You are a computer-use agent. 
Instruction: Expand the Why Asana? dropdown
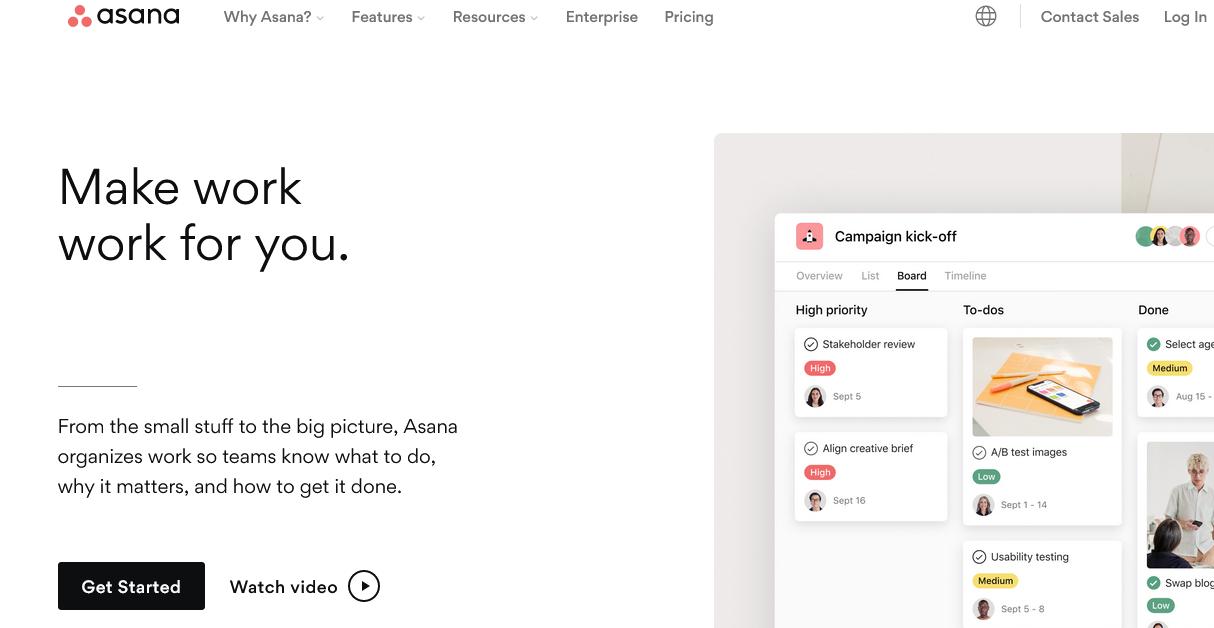click(273, 17)
